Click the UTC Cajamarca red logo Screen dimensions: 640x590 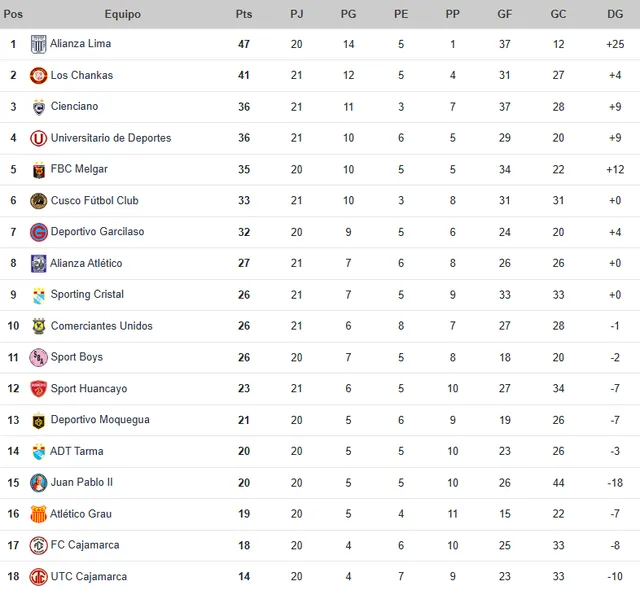pyautogui.click(x=38, y=577)
